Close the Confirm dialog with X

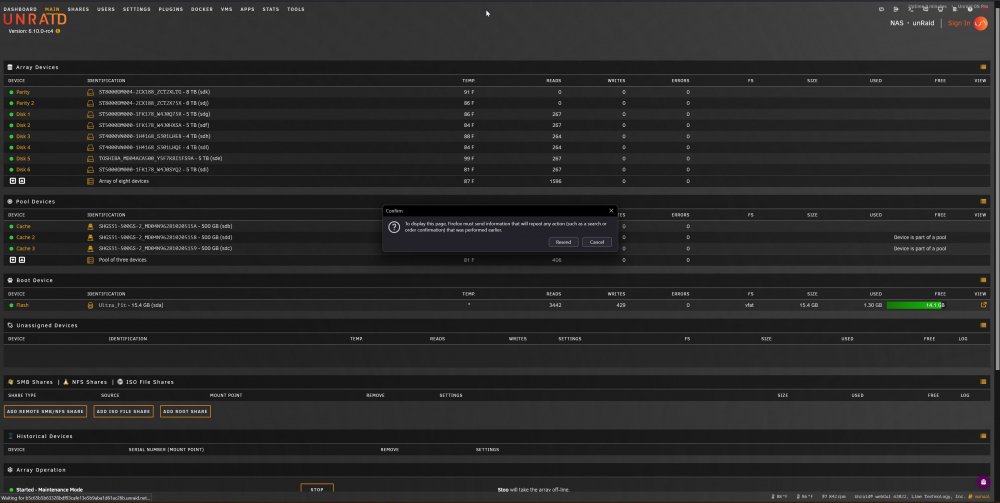[x=611, y=210]
